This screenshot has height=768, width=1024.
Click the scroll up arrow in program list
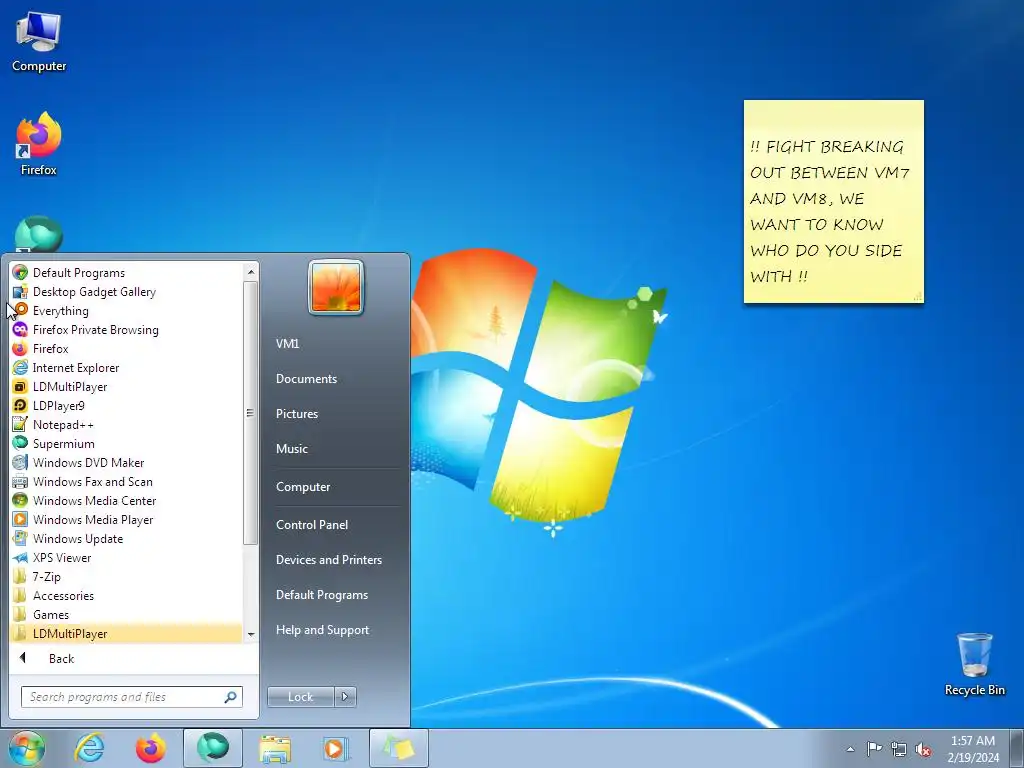point(251,272)
